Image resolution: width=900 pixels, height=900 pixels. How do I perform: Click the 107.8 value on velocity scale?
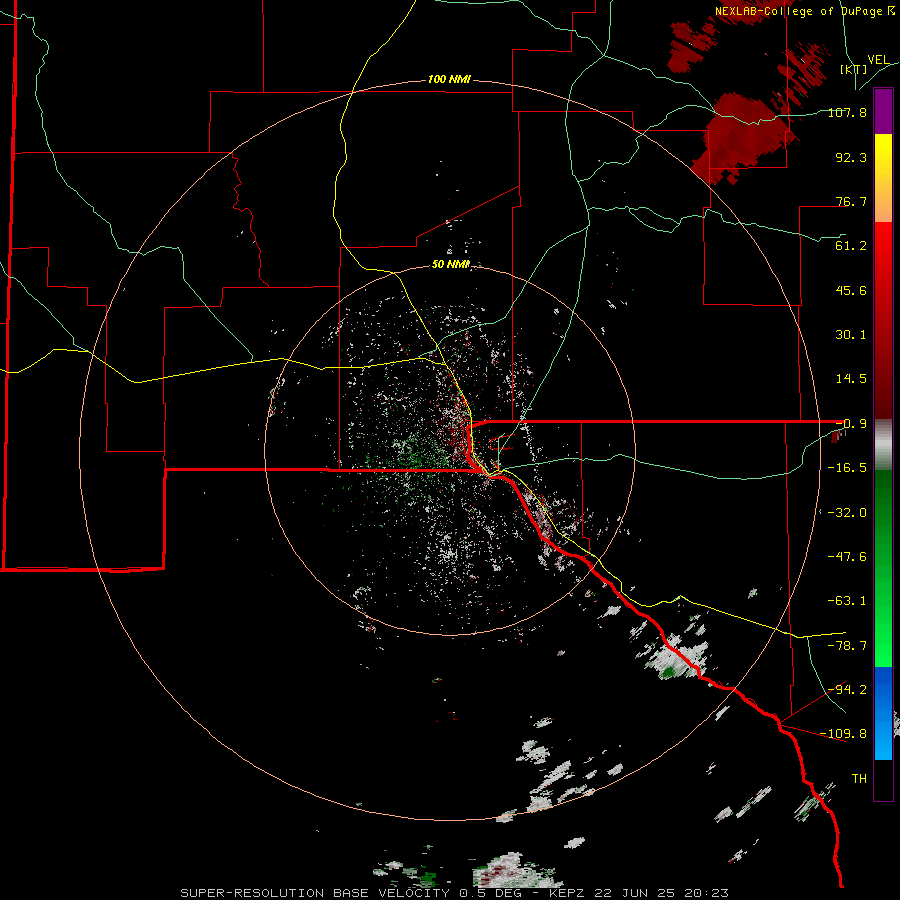pos(848,112)
